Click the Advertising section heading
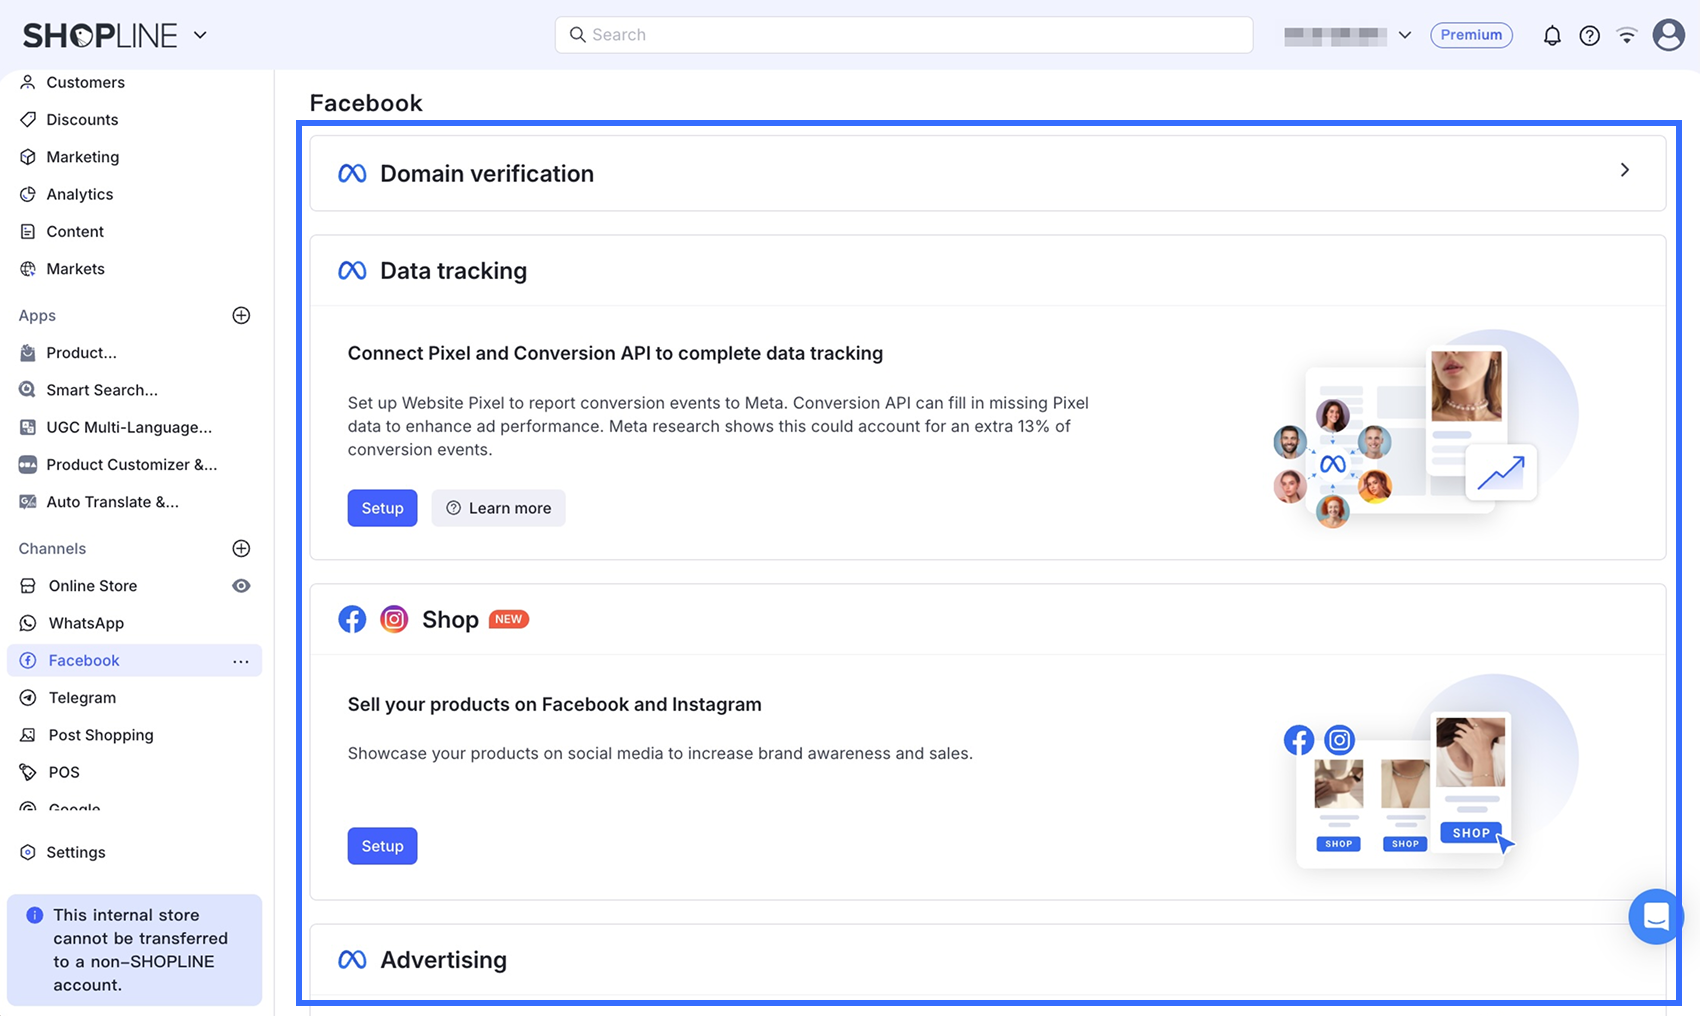The width and height of the screenshot is (1700, 1016). tap(443, 960)
